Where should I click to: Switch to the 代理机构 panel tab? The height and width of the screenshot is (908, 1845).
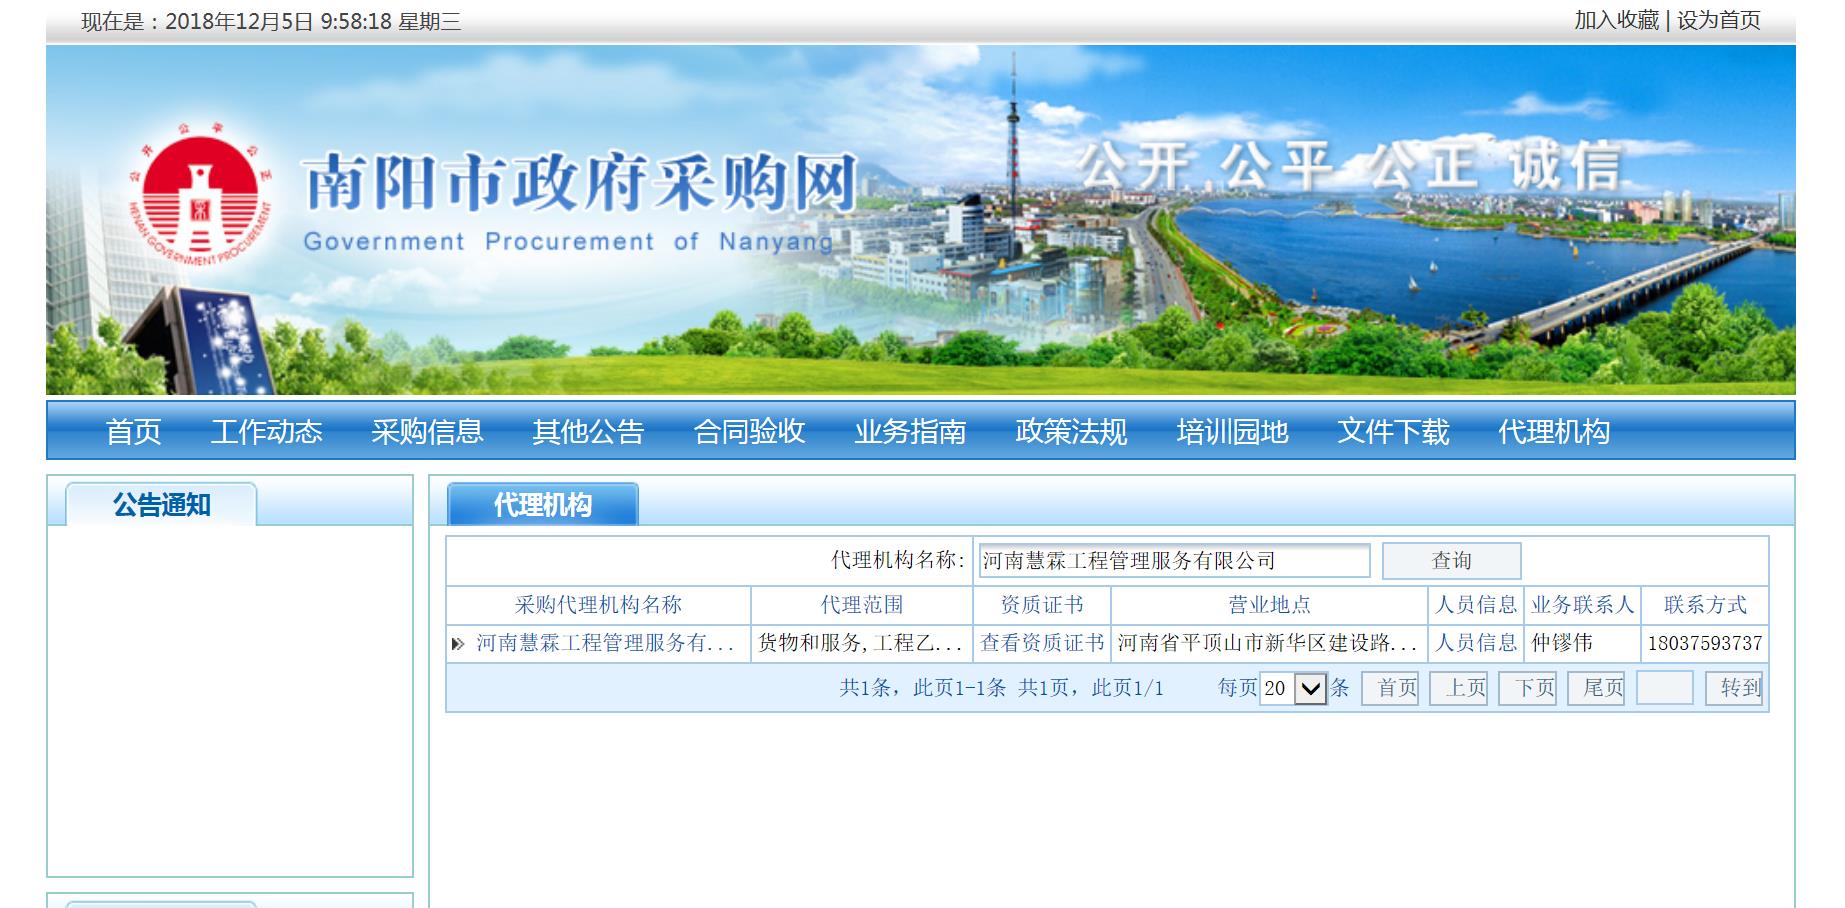point(542,505)
